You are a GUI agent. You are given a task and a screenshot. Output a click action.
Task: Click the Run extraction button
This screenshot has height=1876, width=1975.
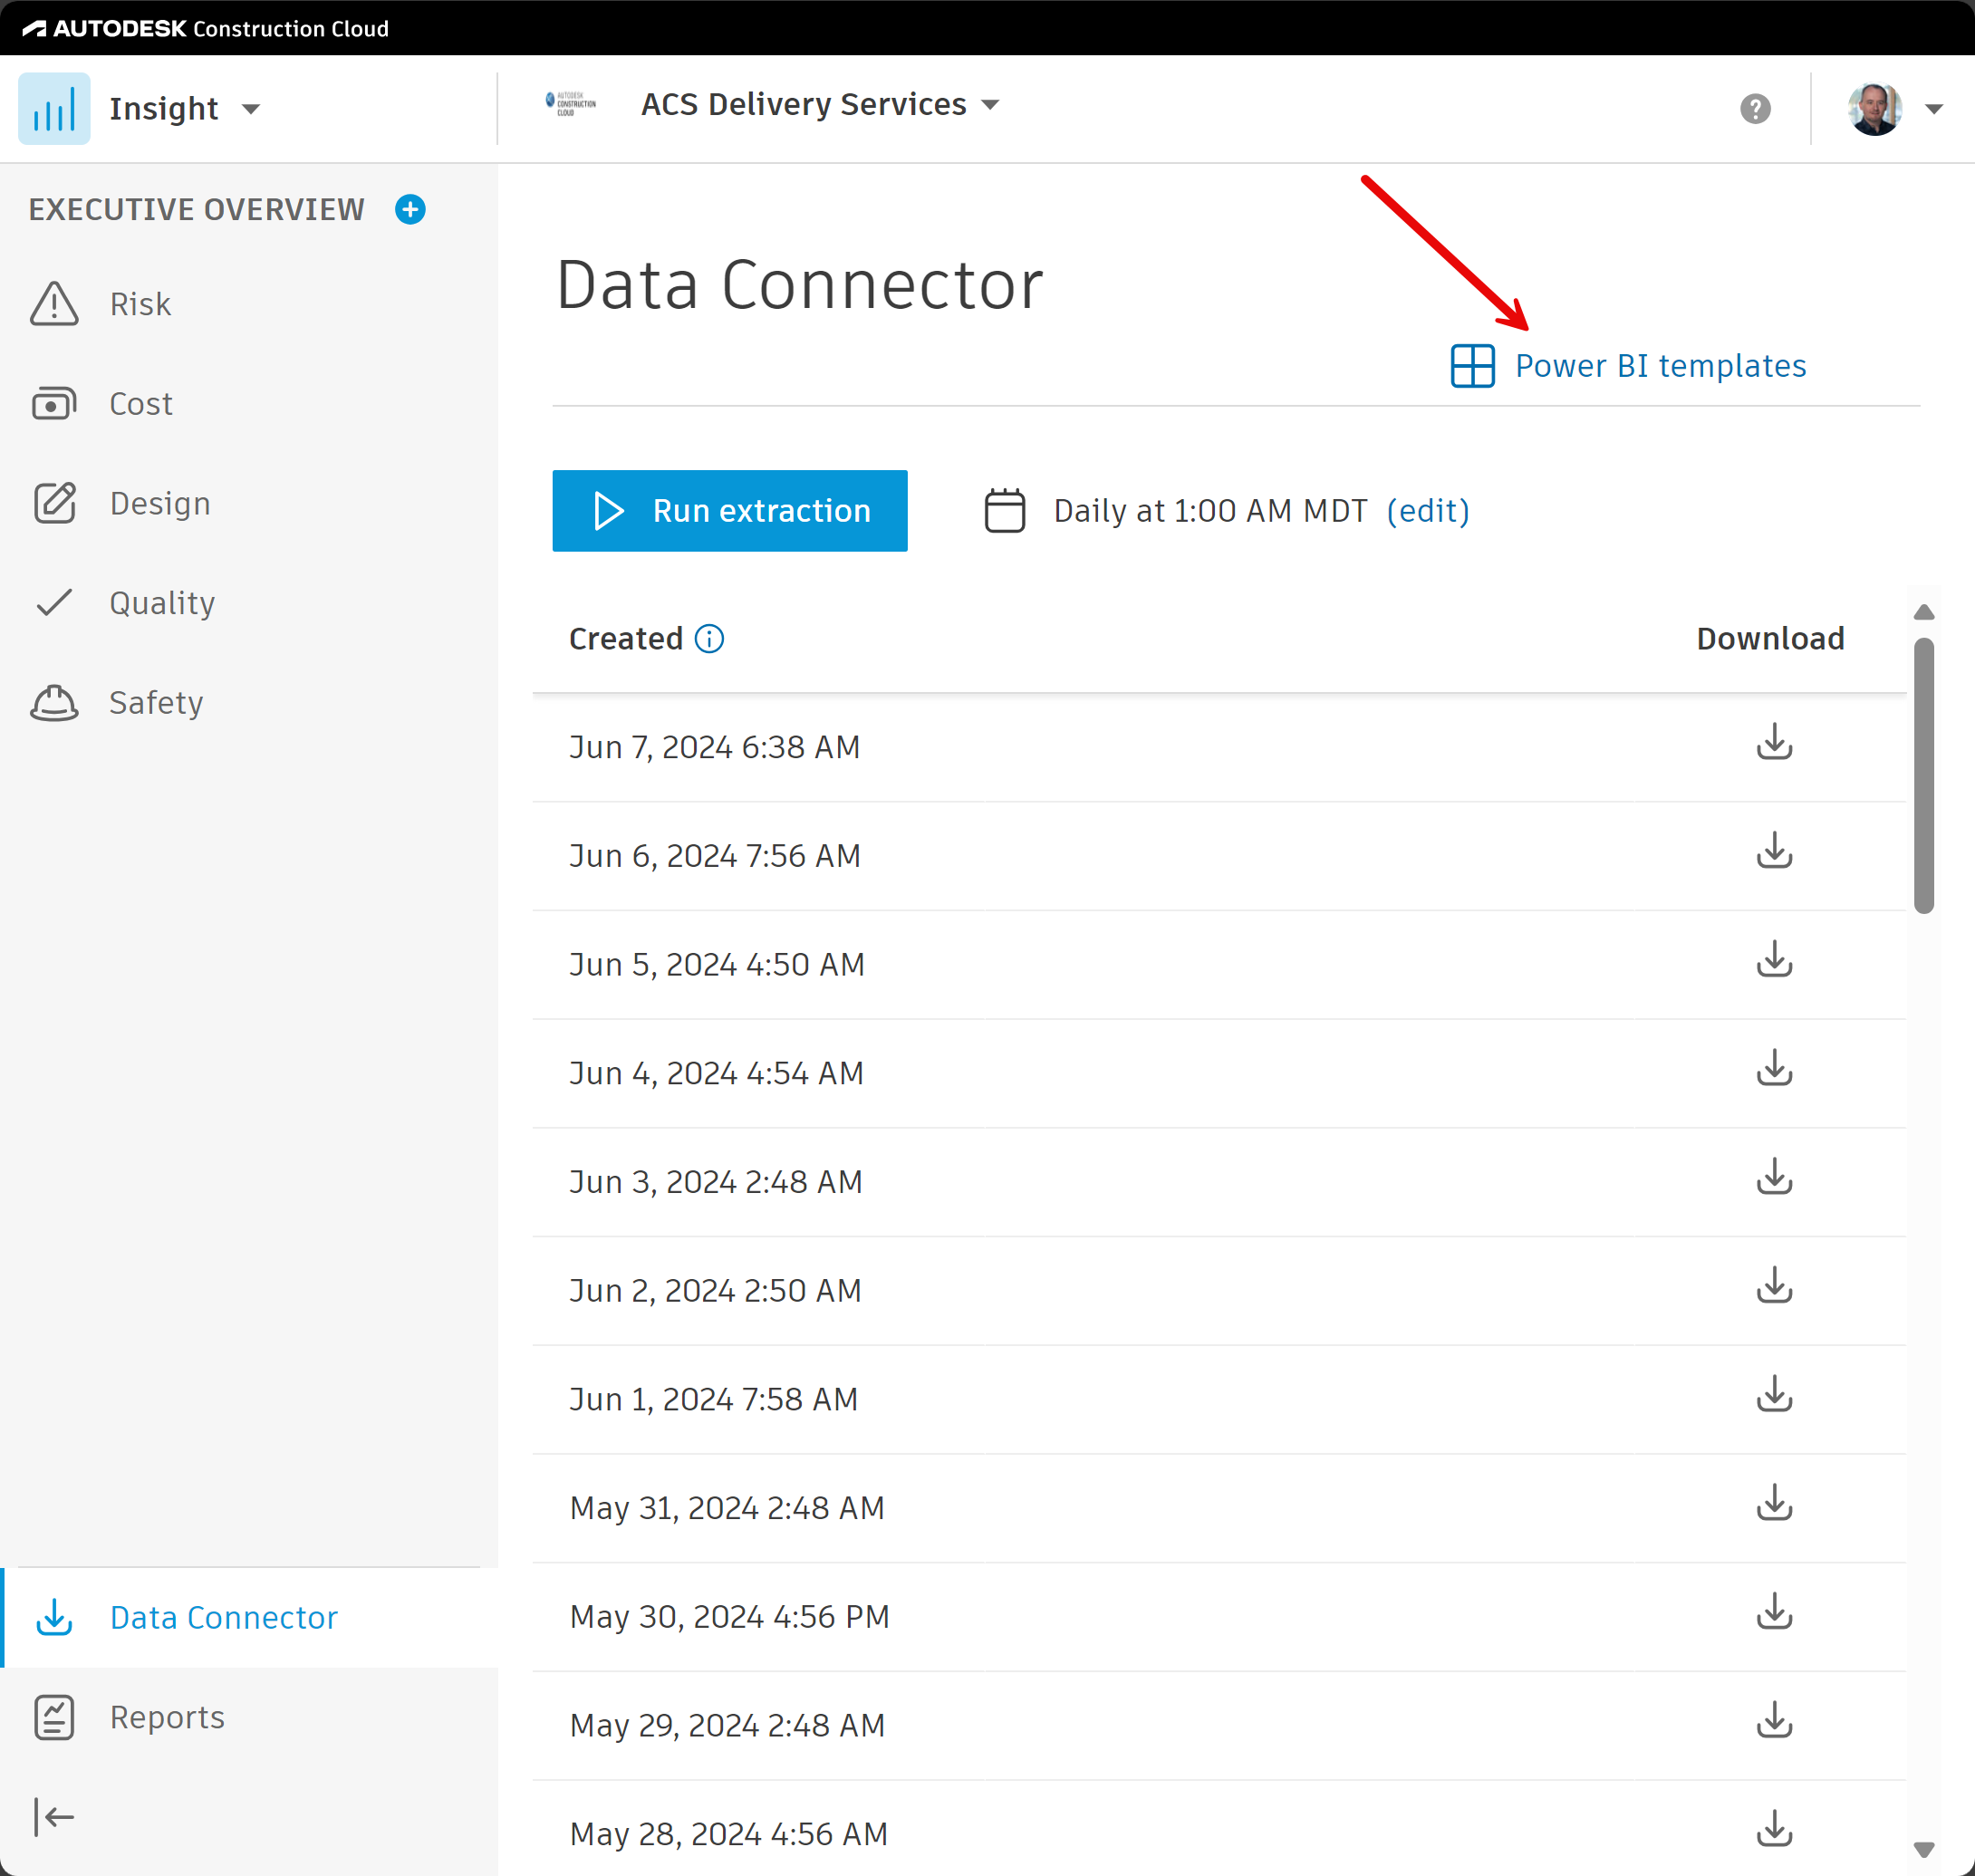coord(730,510)
